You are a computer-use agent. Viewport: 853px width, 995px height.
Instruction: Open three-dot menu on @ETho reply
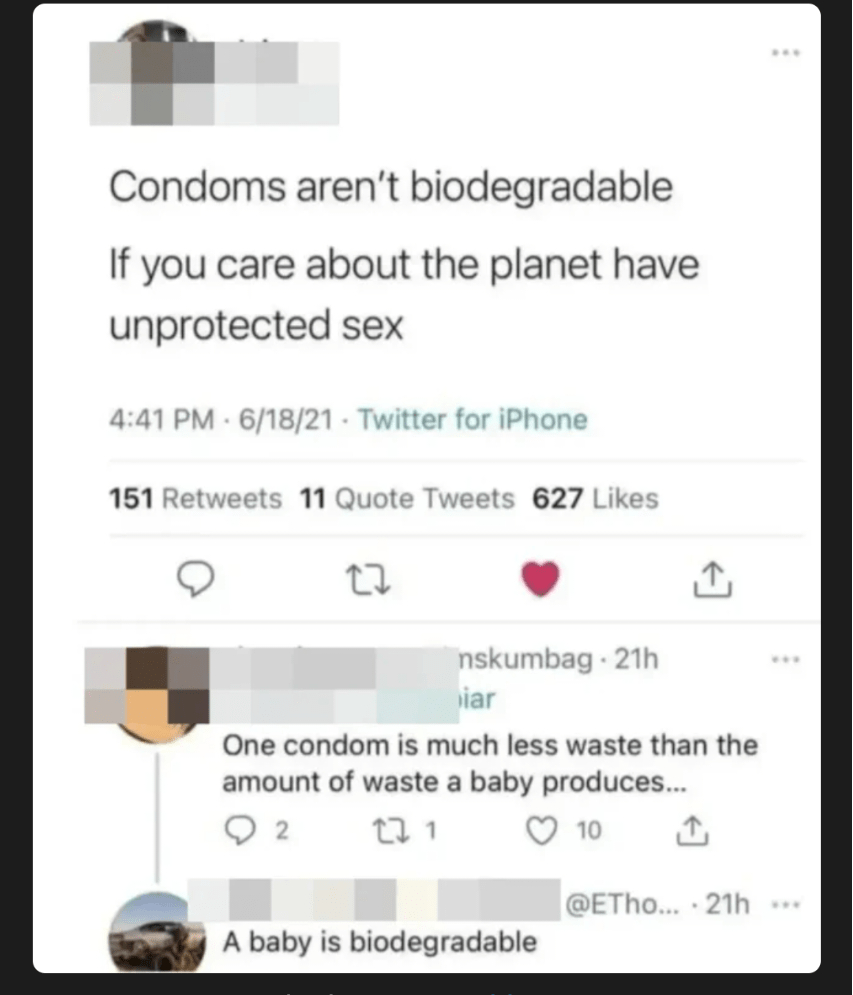click(x=787, y=904)
